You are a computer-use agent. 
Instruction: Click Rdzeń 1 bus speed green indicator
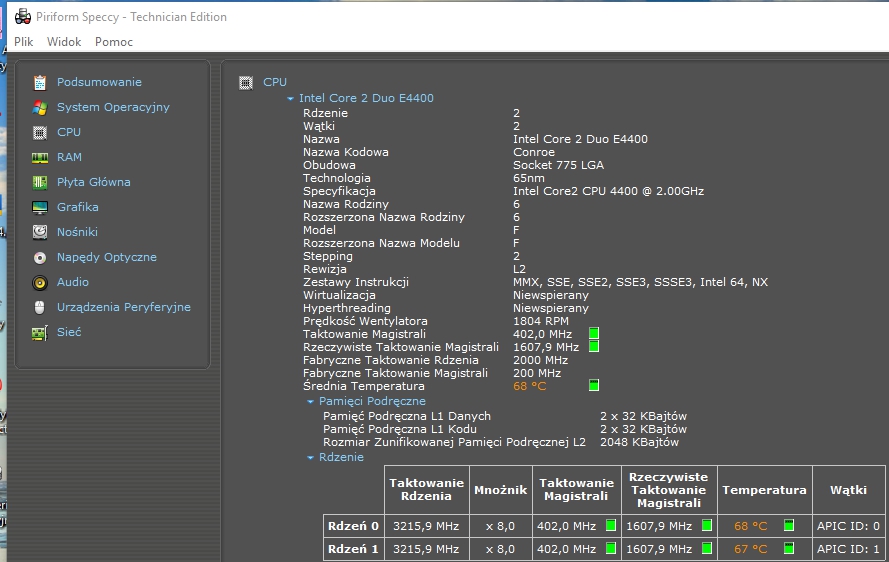tap(611, 548)
